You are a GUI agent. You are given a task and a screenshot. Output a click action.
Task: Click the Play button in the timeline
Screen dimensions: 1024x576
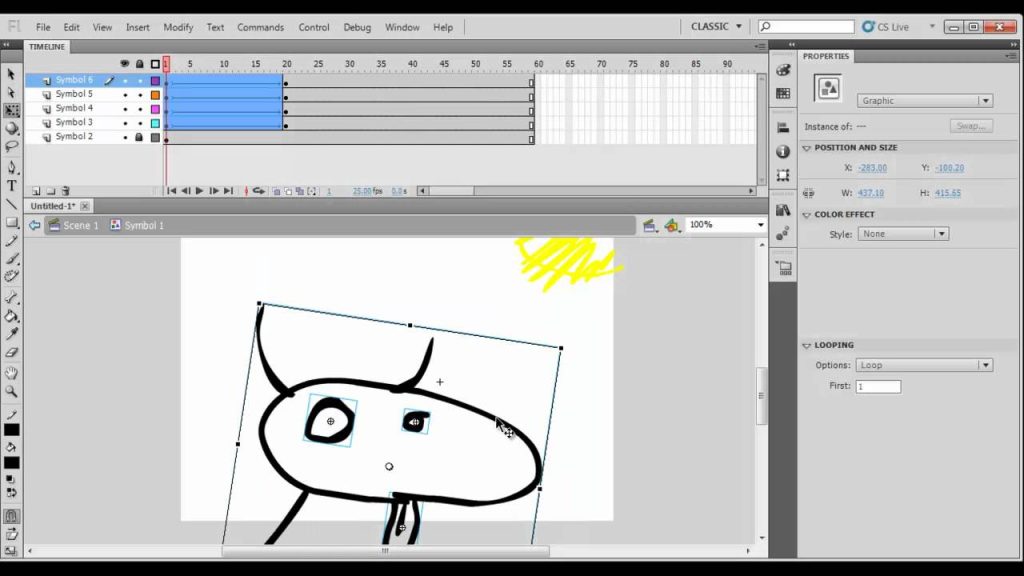coord(199,191)
